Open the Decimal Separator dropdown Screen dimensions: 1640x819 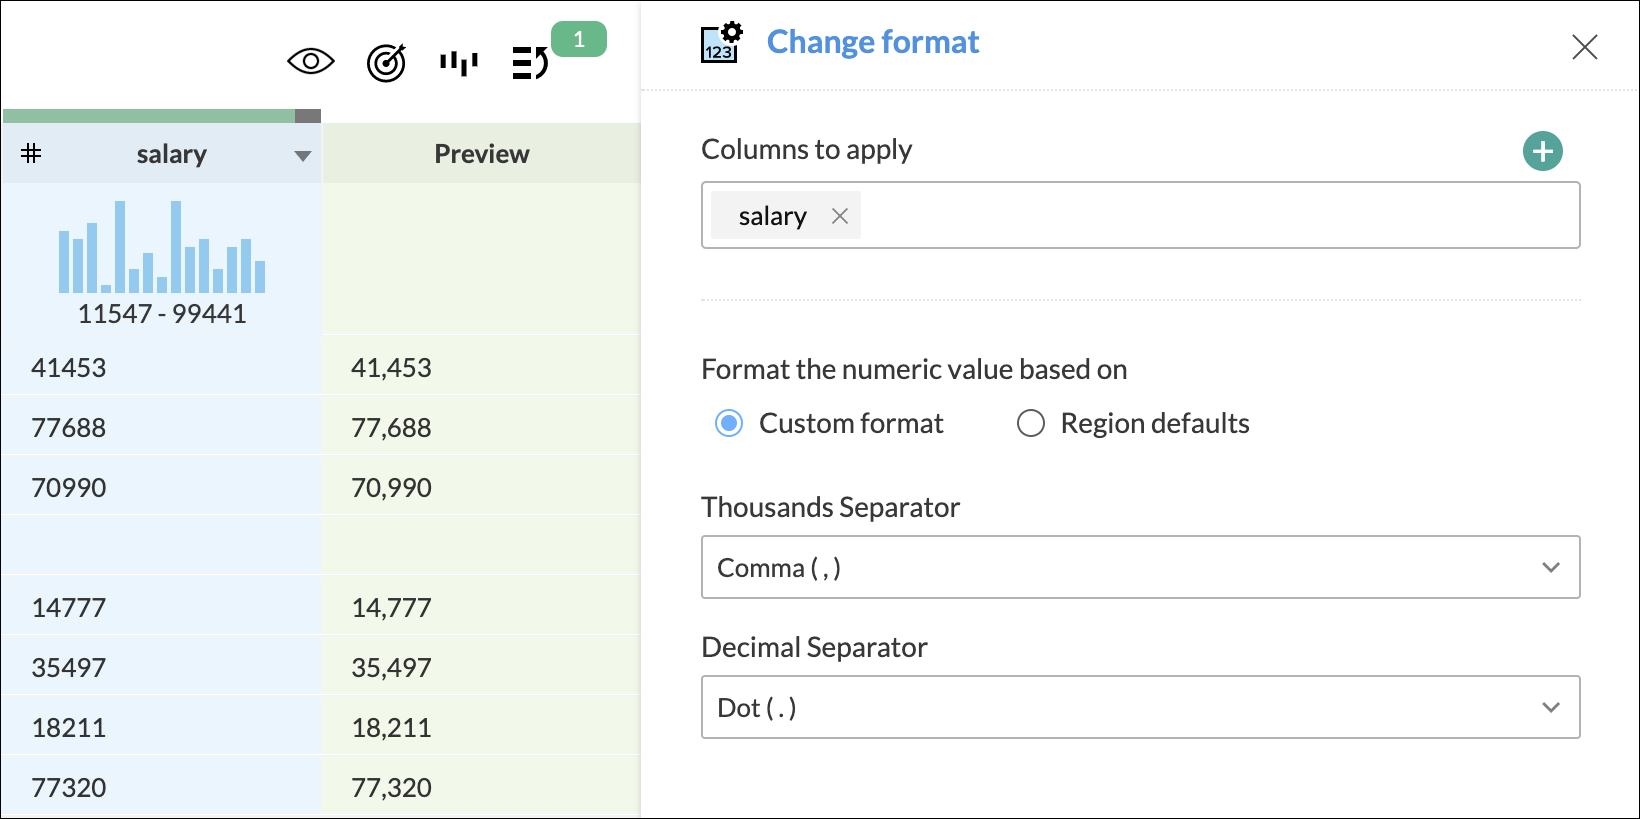click(1140, 707)
